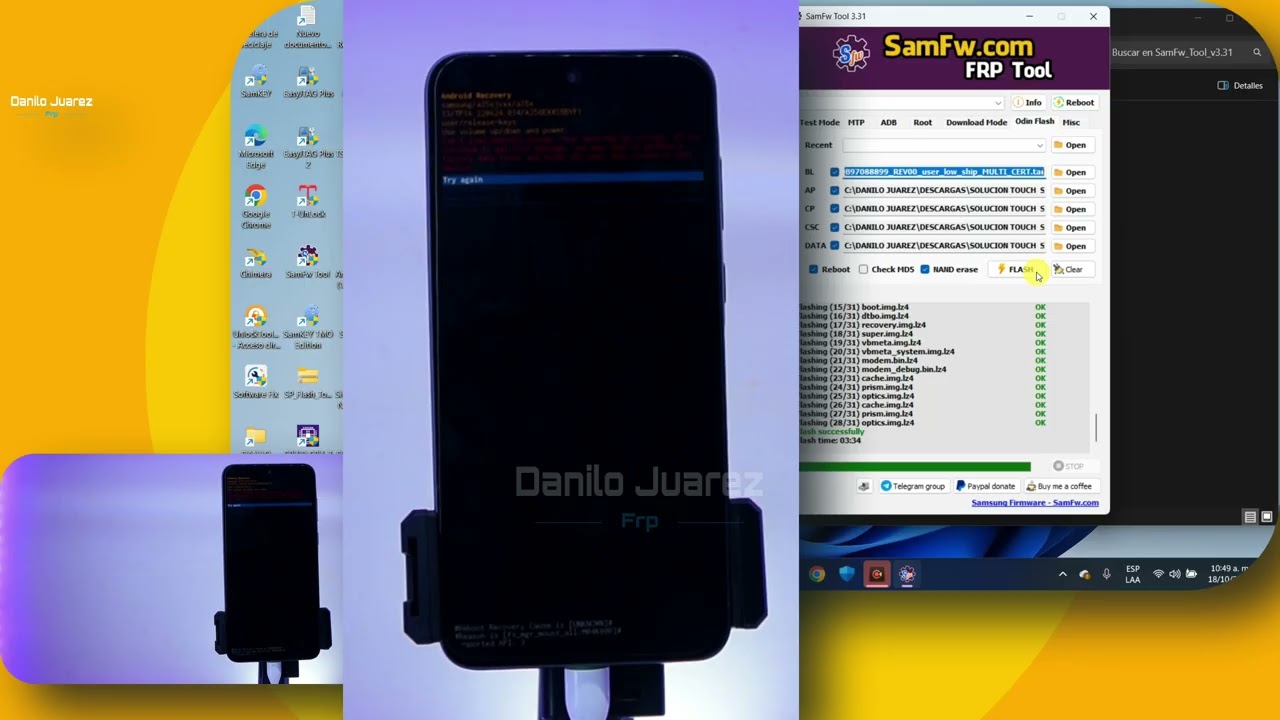Open the T-Unlock desktop shortcut
Image resolution: width=1280 pixels, height=720 pixels.
(x=308, y=203)
